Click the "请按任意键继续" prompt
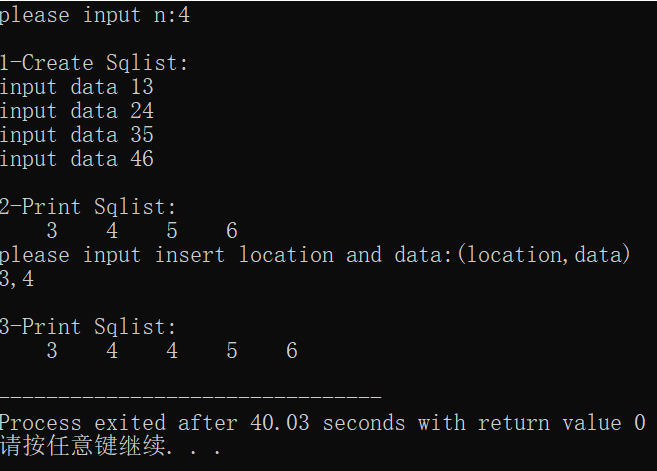The image size is (657, 471). point(83,446)
